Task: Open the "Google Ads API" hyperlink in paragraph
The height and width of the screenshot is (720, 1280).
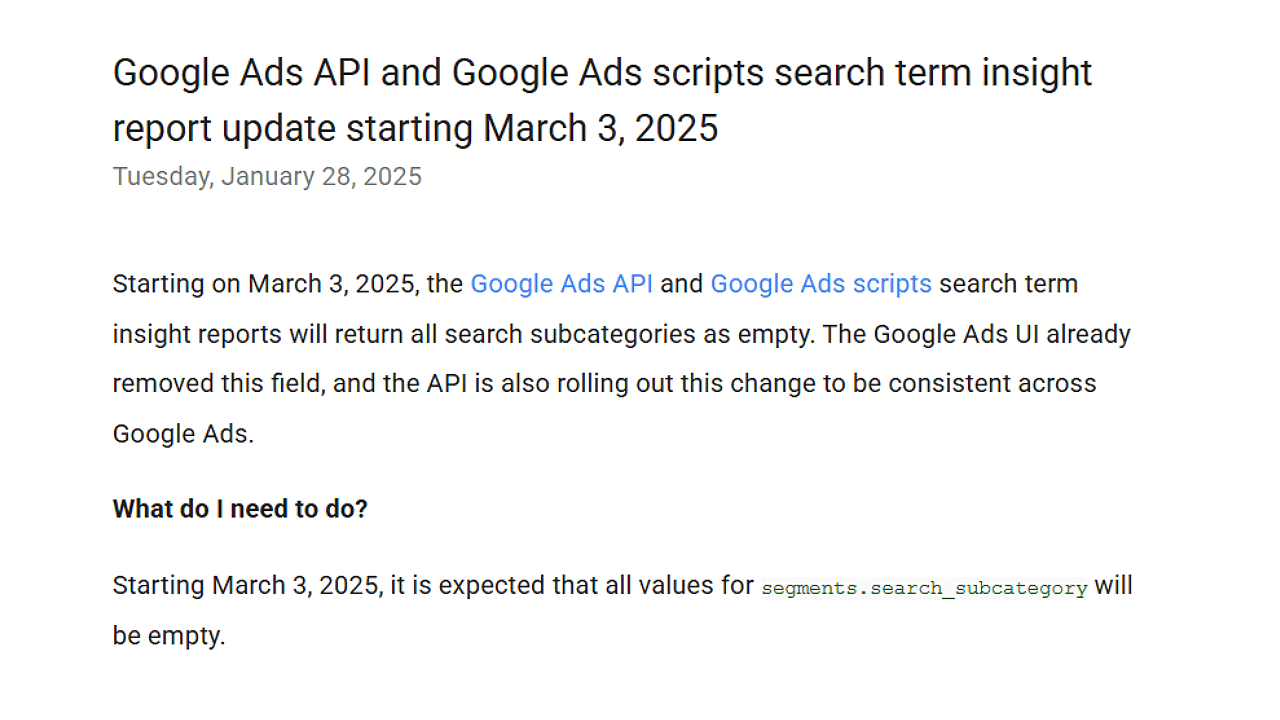Action: point(561,284)
